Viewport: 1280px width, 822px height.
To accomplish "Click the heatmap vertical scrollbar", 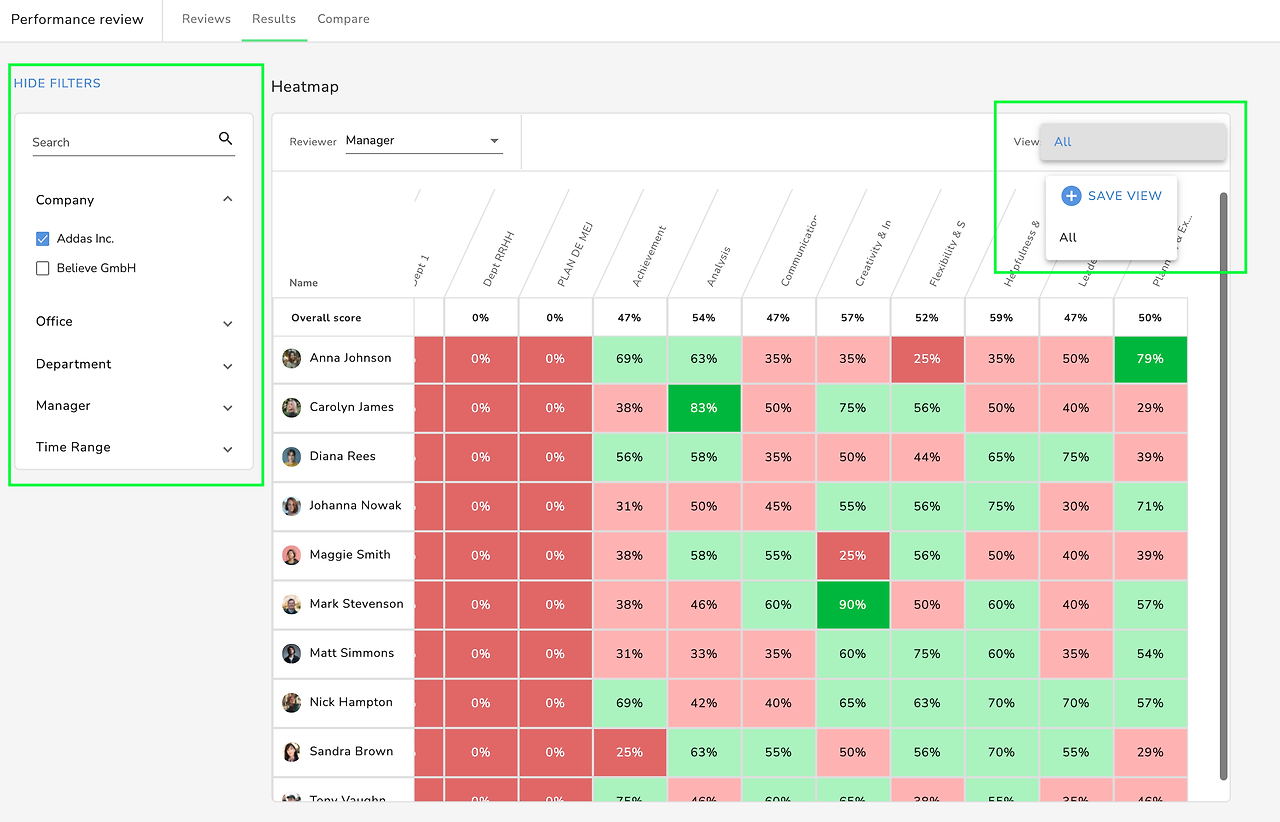I will [1224, 487].
